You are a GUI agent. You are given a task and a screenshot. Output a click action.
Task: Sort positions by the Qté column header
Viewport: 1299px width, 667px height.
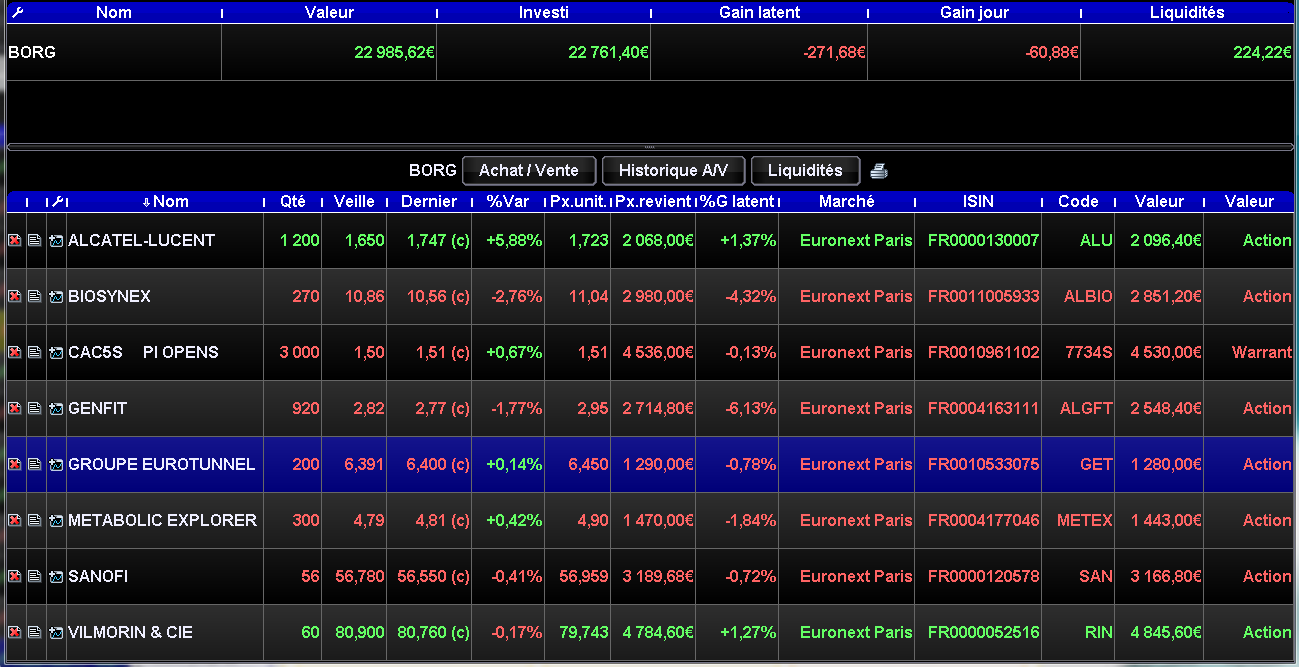[294, 201]
